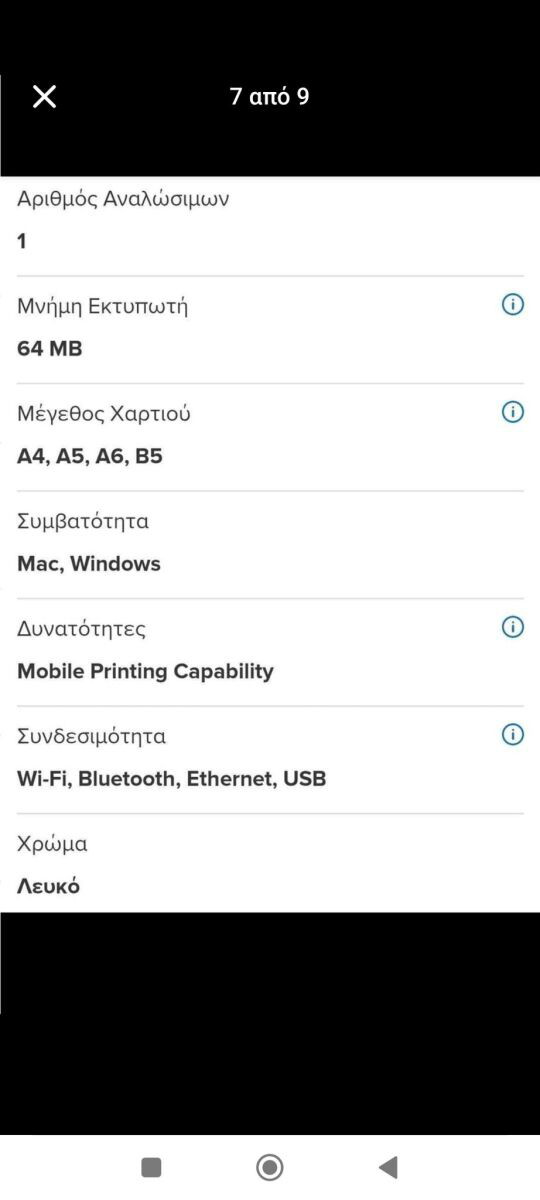This screenshot has width=540, height=1200.
Task: Tap the A4, A5, A6, B5 value
Action: tap(90, 457)
